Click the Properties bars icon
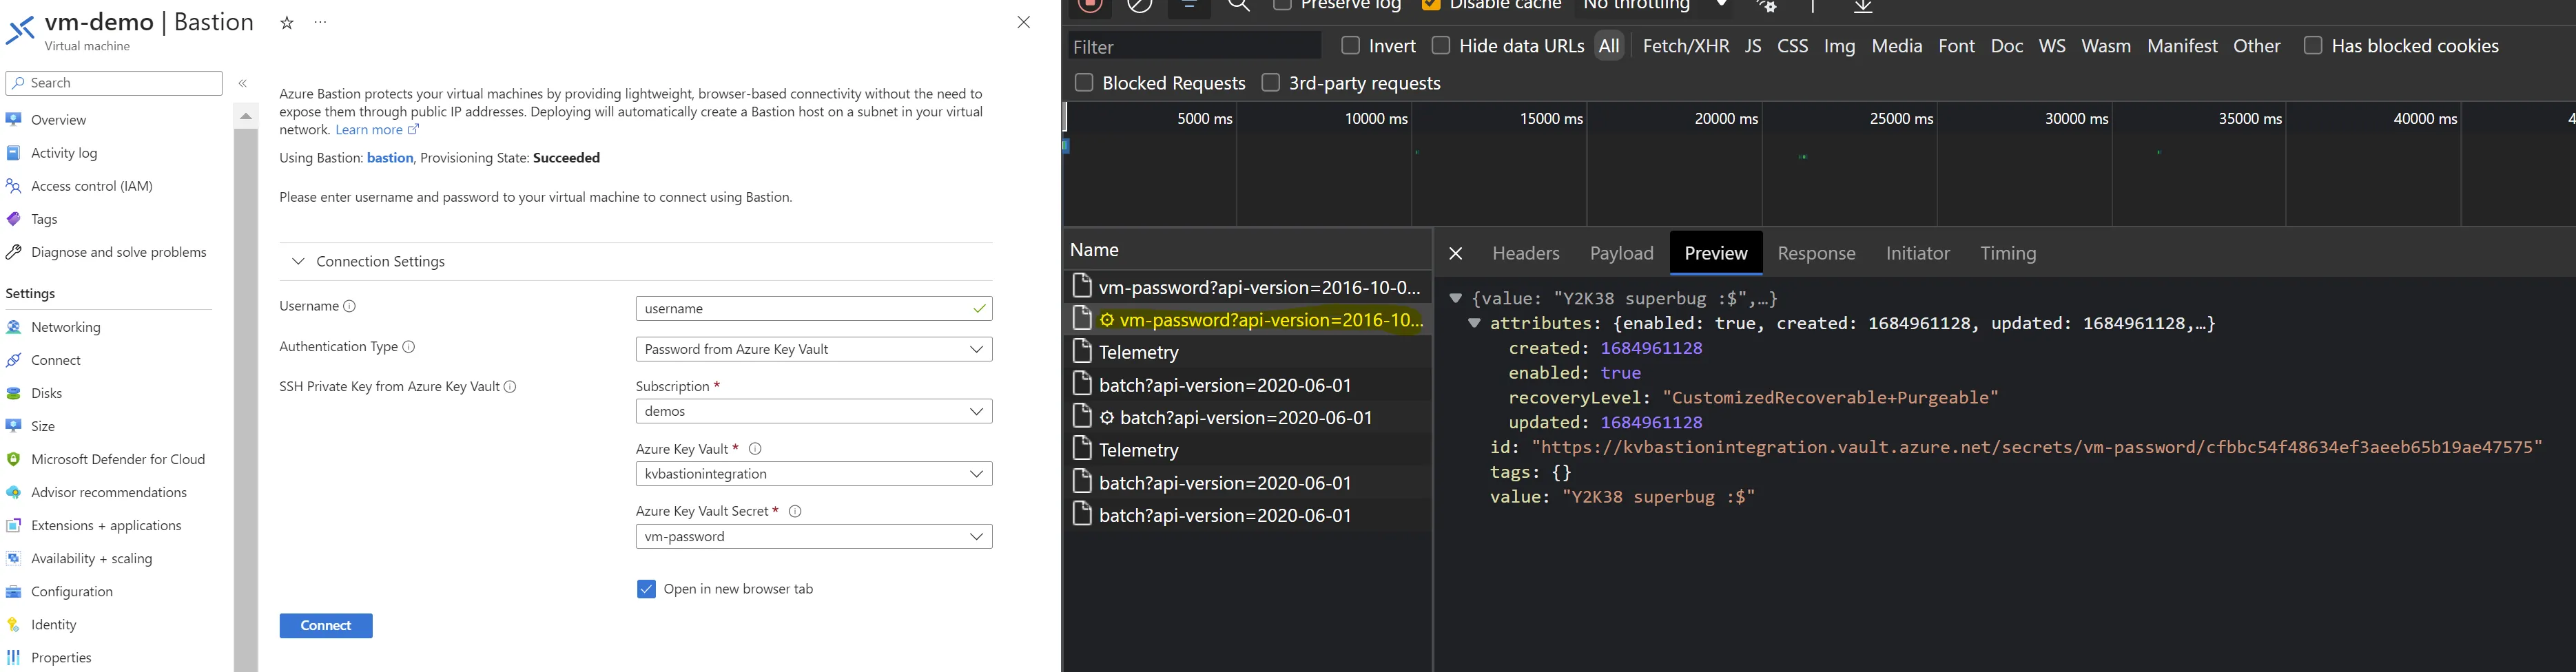 point(14,657)
